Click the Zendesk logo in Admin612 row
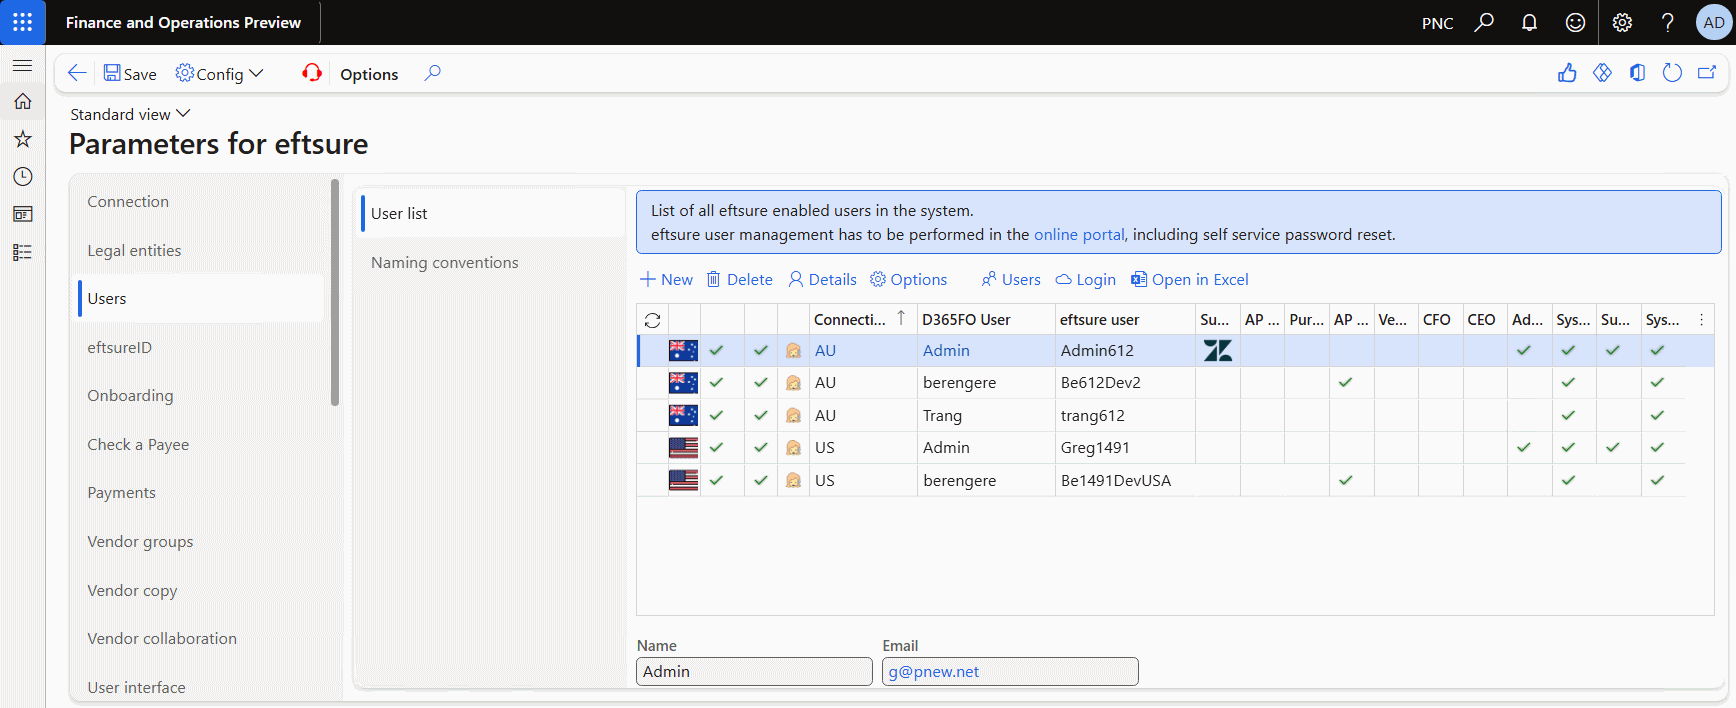This screenshot has width=1736, height=708. [x=1217, y=350]
